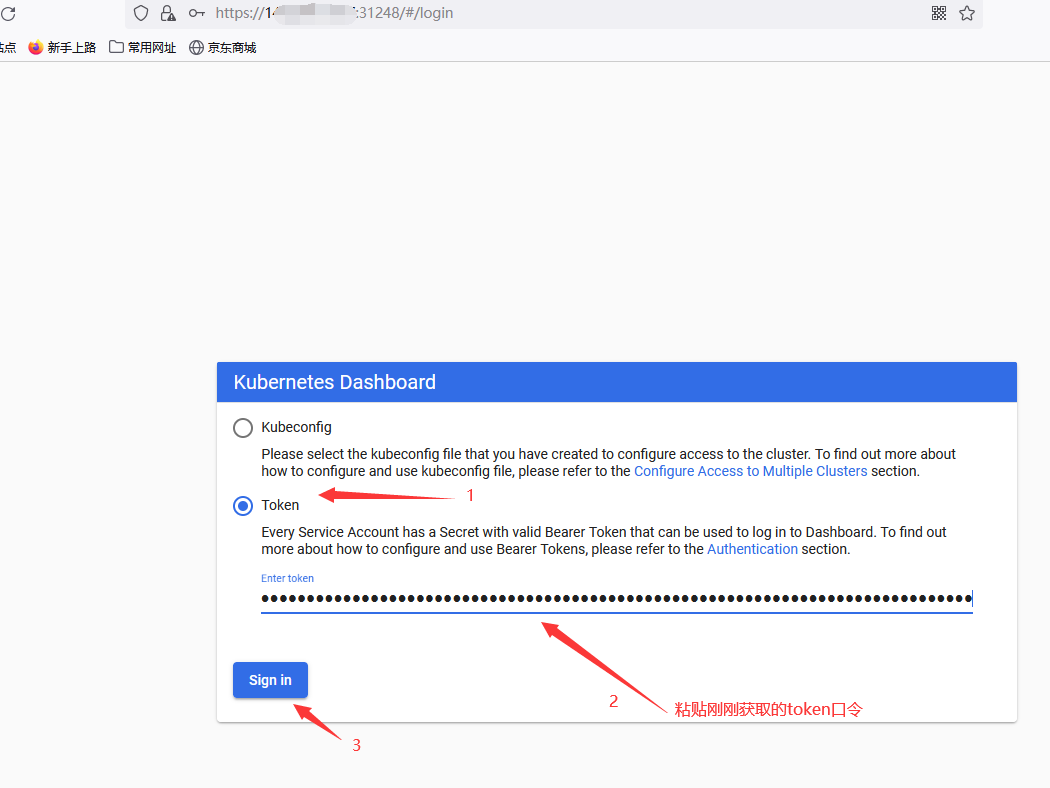
Task: Open the 京东商城 bookmark
Action: tap(223, 48)
